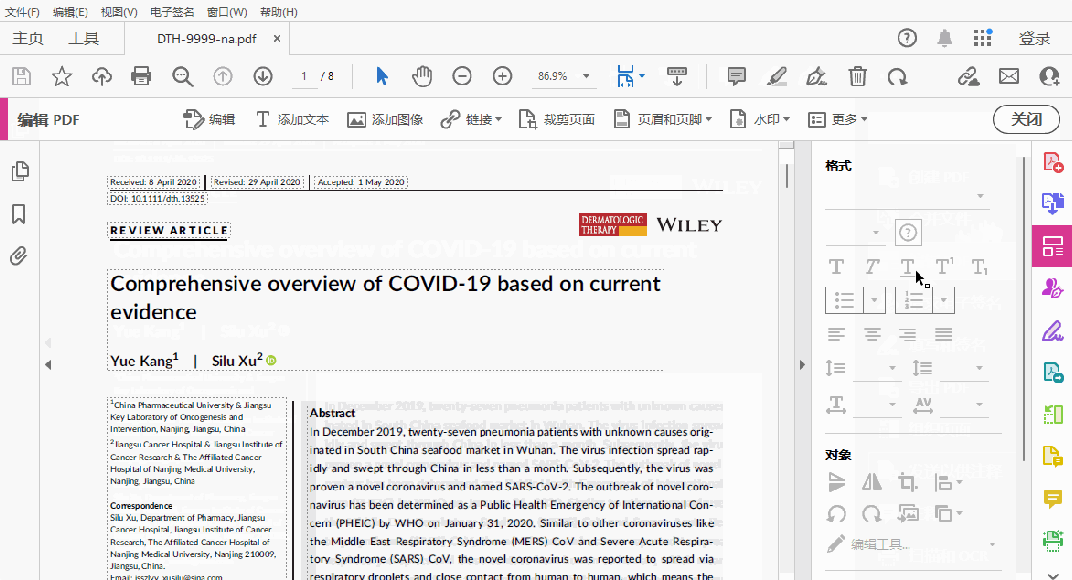Open the 窗口(W) menu
The height and width of the screenshot is (580, 1072).
227,12
